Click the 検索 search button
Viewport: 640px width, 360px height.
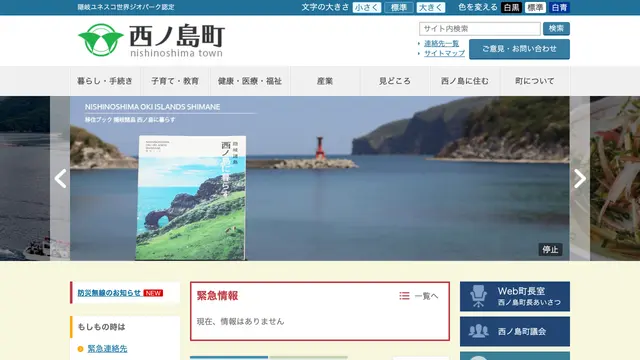coord(556,29)
